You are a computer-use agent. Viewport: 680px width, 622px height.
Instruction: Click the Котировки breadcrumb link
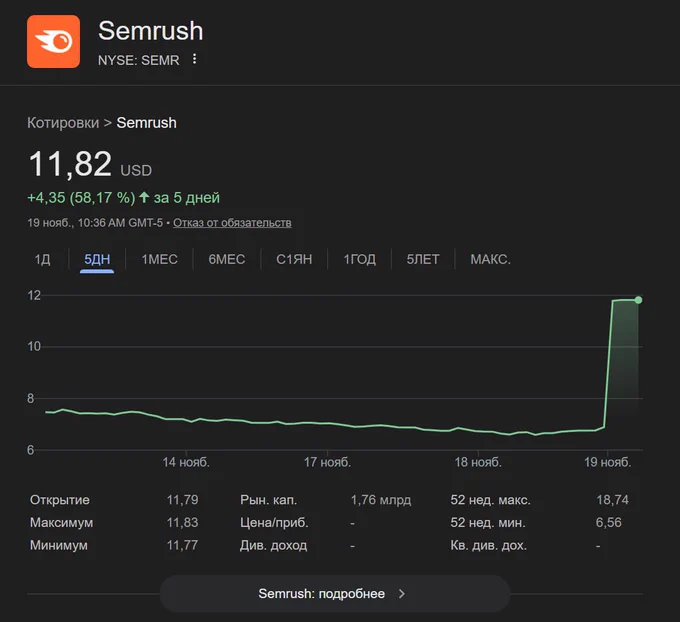[63, 123]
